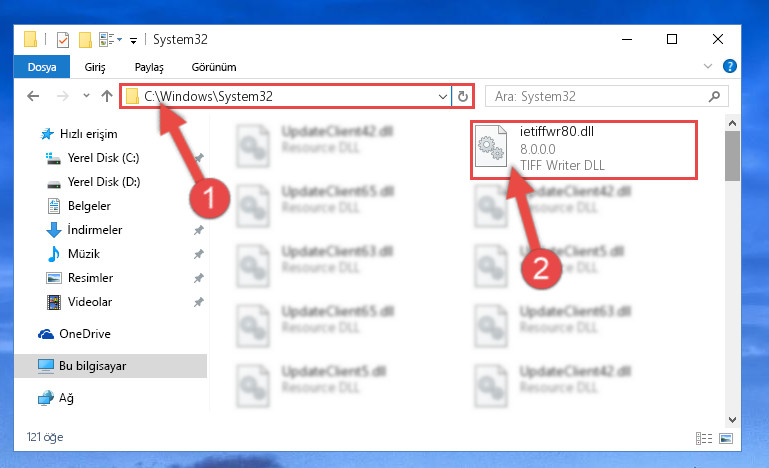Open the Paylaş ribbon tab
Image resolution: width=769 pixels, height=468 pixels.
pos(149,67)
